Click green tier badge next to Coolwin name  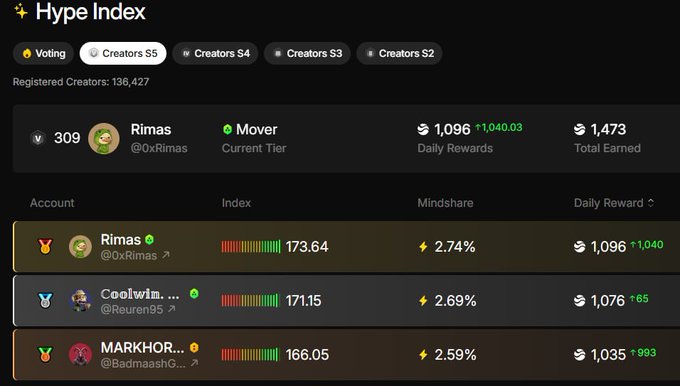click(194, 294)
